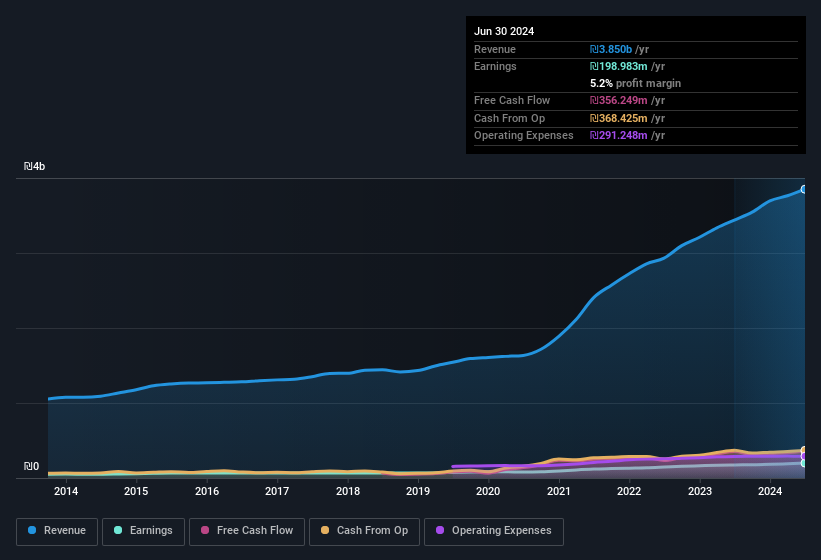Click the 2019 x-axis label
The width and height of the screenshot is (821, 560).
[x=418, y=491]
